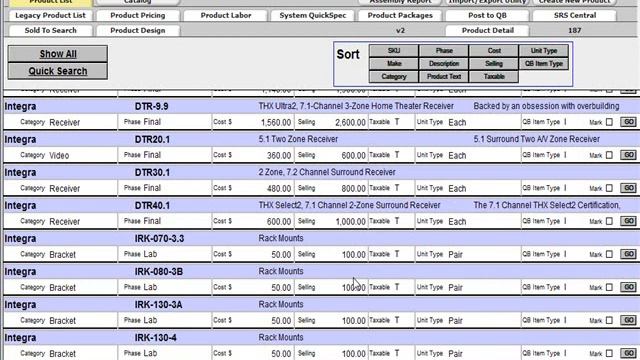Viewport: 640px width, 360px height.
Task: Sort the list by SKU
Action: coord(394,51)
